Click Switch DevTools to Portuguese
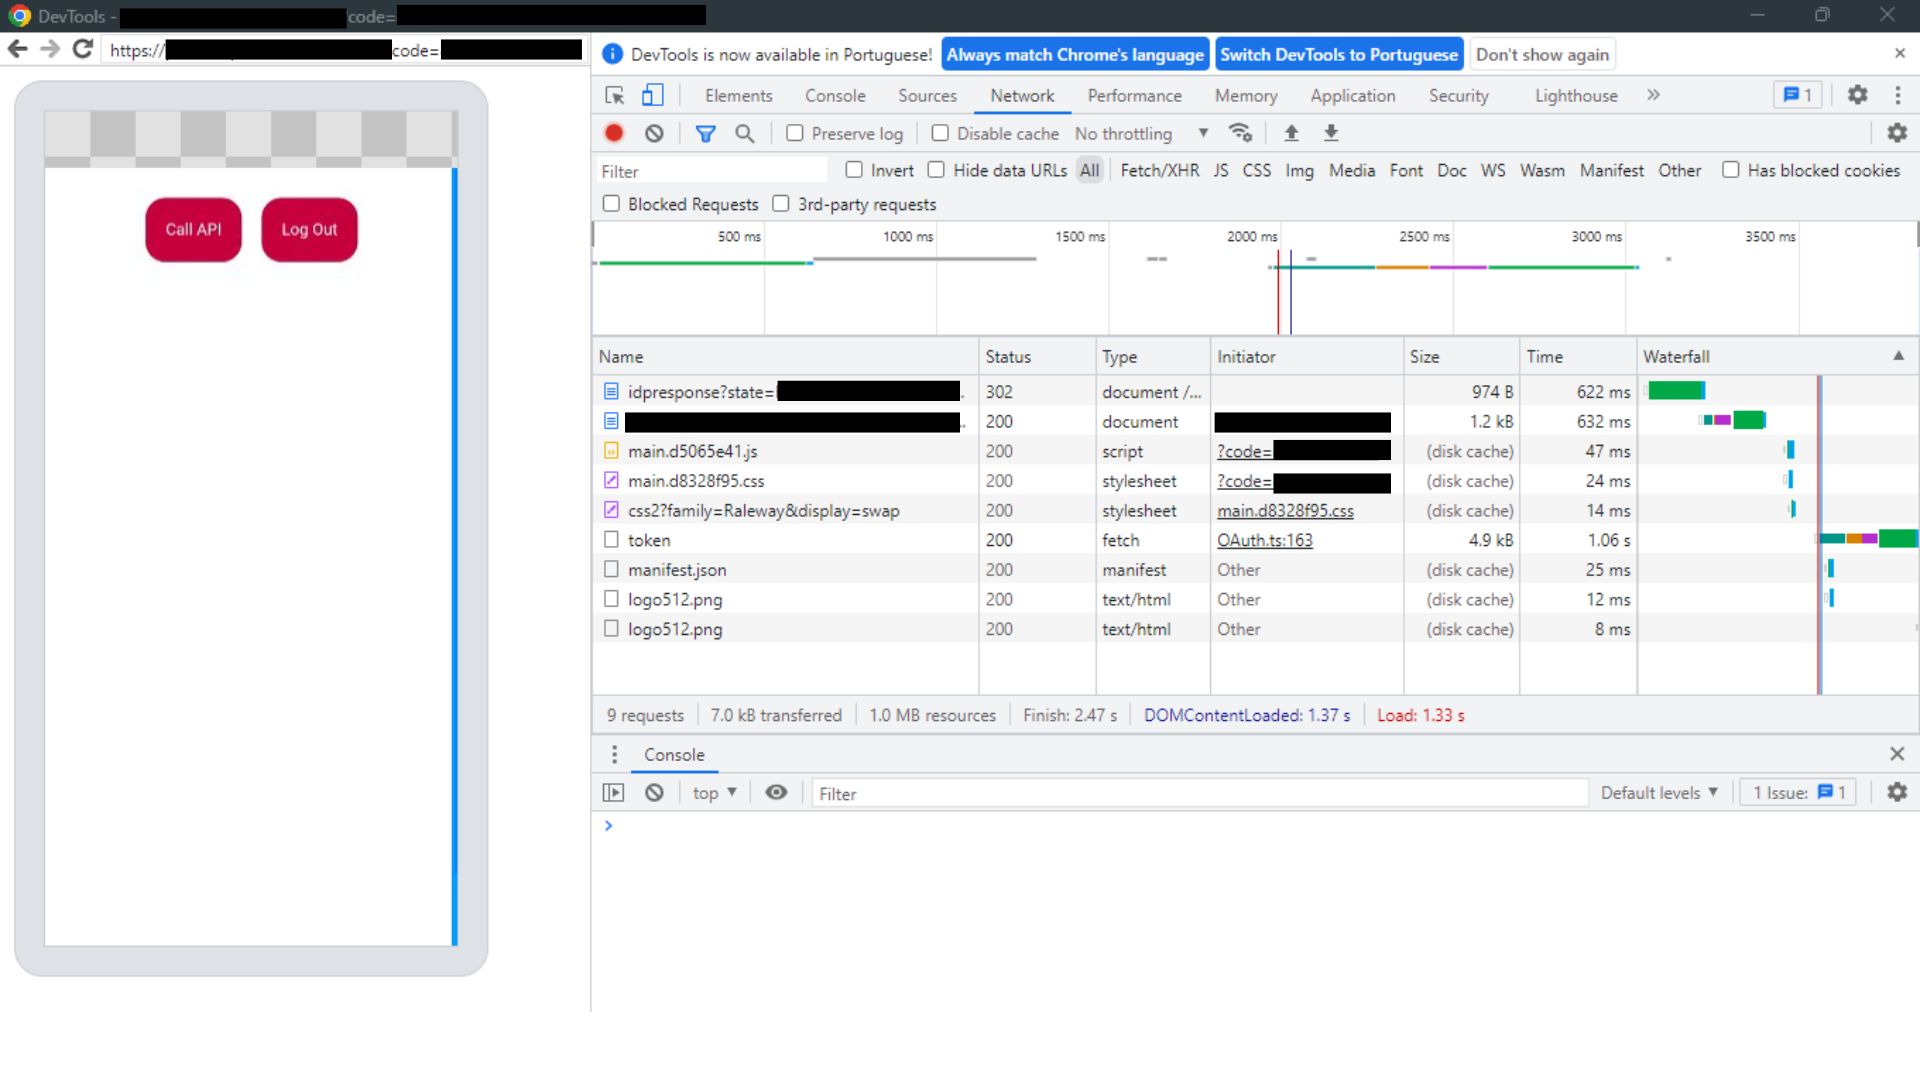 (1338, 54)
